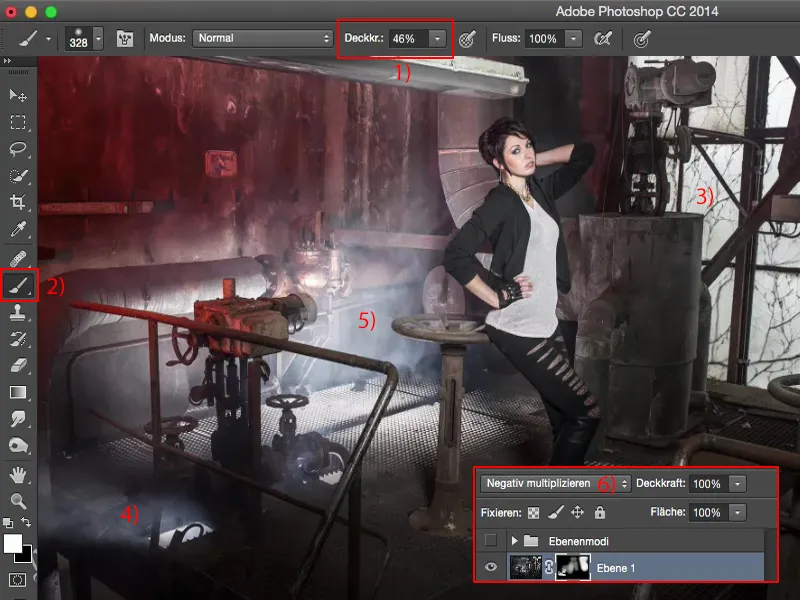Select the Quick Selection tool
This screenshot has width=800, height=600.
click(x=18, y=176)
